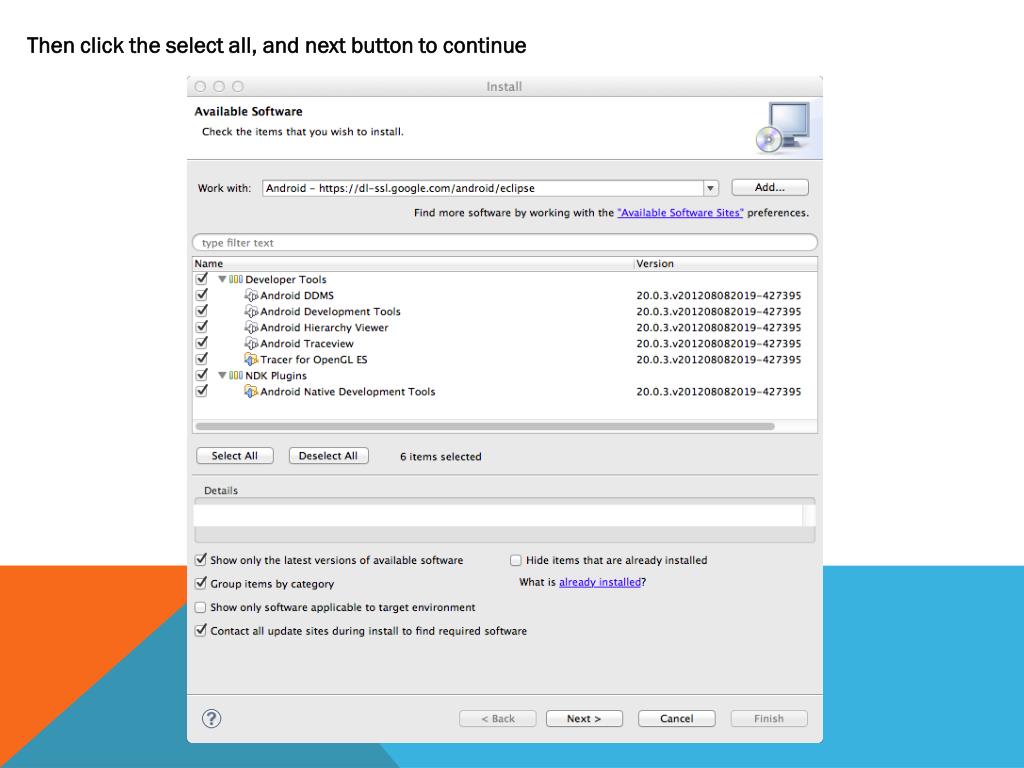
Task: Click the Android Development Tools version cell
Action: click(718, 312)
